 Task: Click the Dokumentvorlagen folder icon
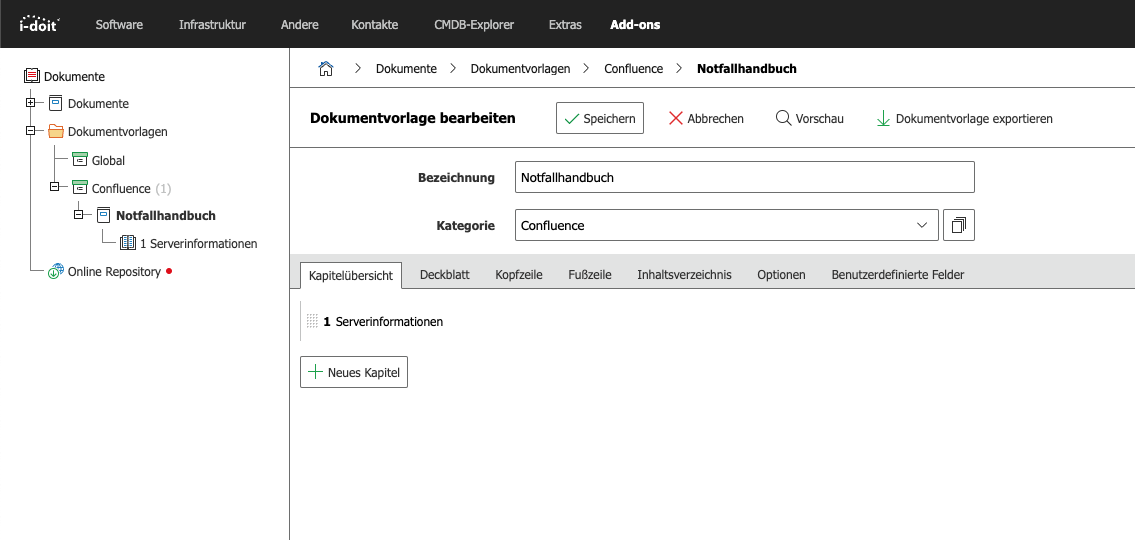[56, 132]
